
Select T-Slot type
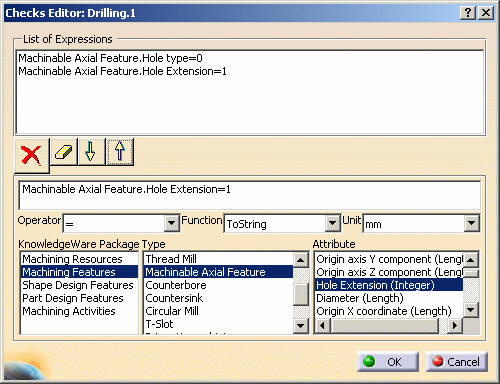coord(219,324)
